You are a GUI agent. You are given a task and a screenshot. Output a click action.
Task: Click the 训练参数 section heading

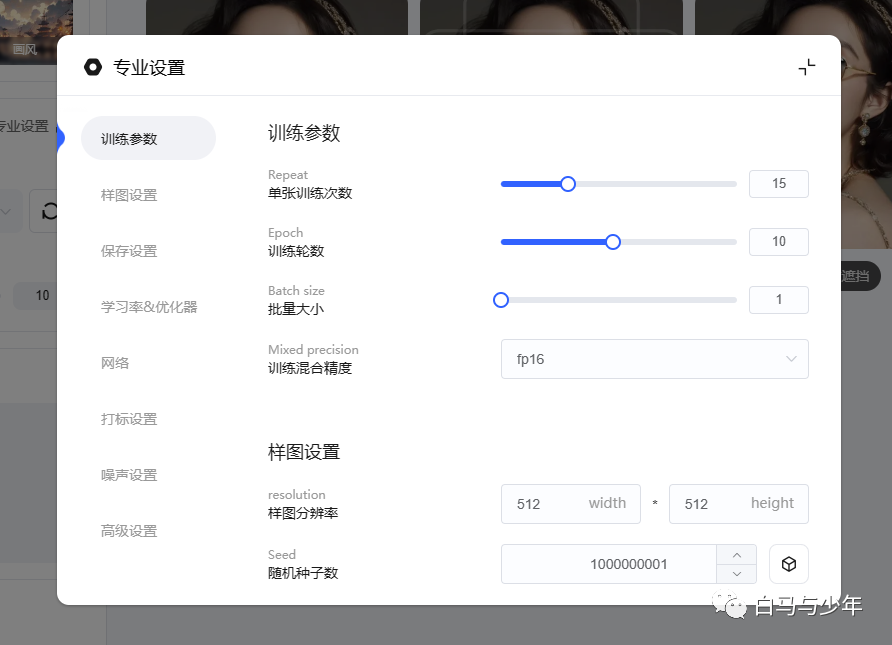304,133
